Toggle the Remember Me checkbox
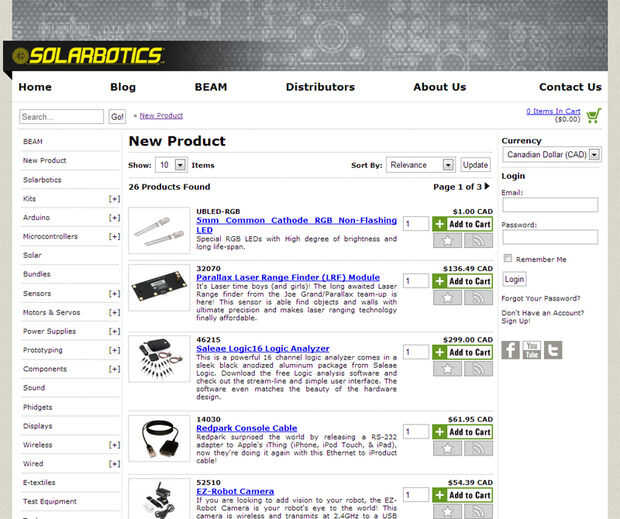Image resolution: width=620 pixels, height=519 pixels. 508,259
